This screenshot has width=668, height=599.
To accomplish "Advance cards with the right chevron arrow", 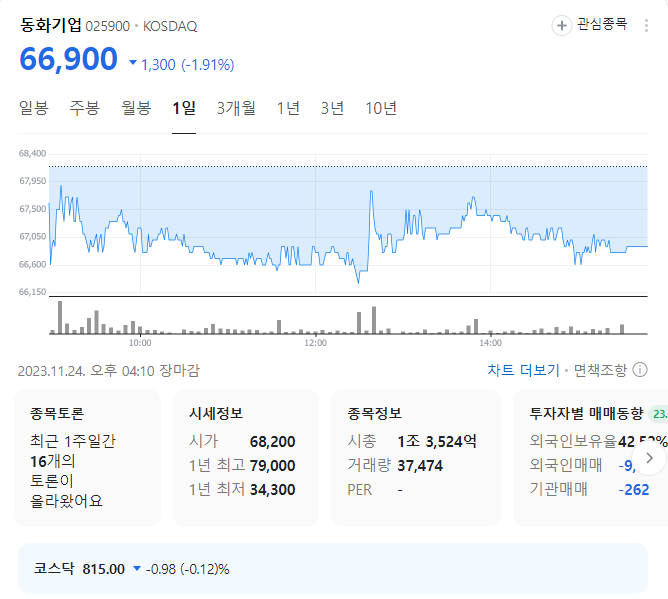I will pos(649,458).
